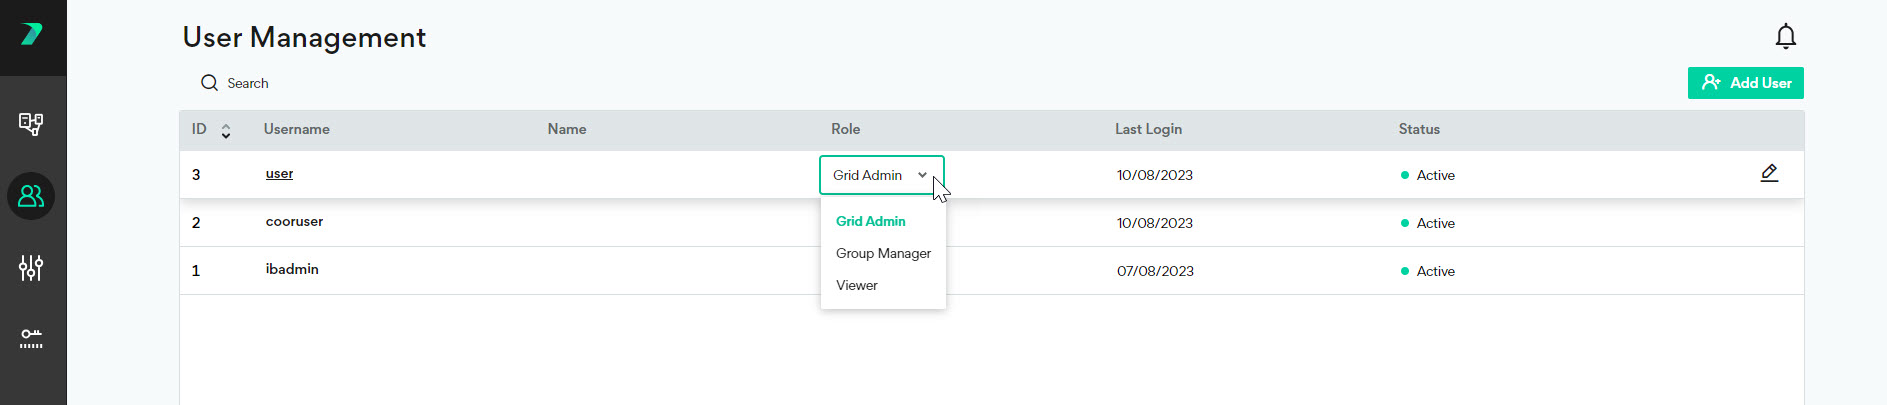Pick Viewer from the role options

coord(857,285)
